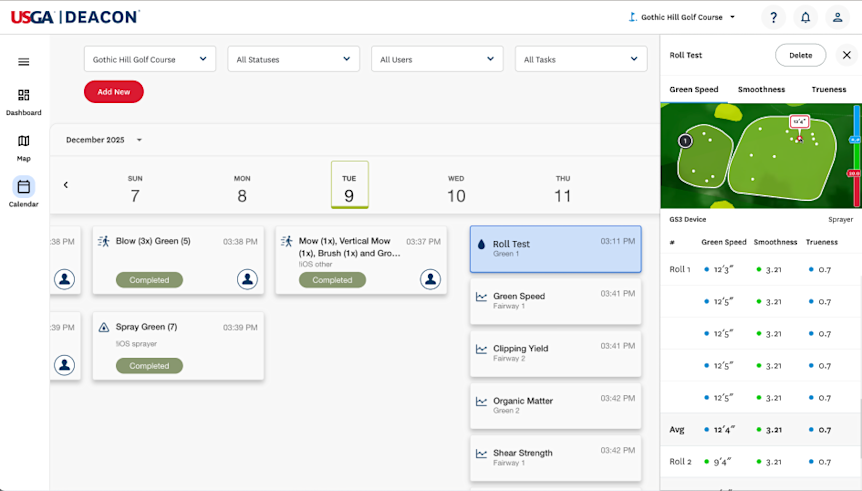
Task: Click Completed badge on Blow (3x) Green card
Action: pos(149,280)
